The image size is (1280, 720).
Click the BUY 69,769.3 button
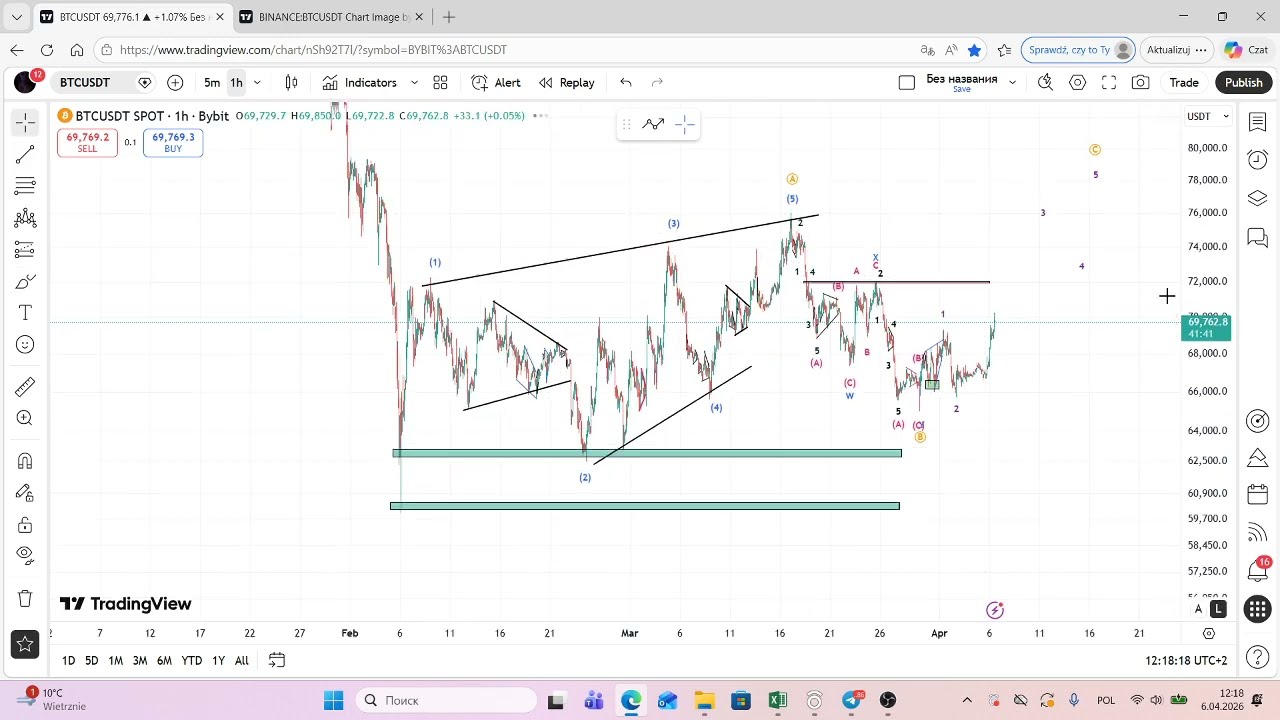point(173,143)
